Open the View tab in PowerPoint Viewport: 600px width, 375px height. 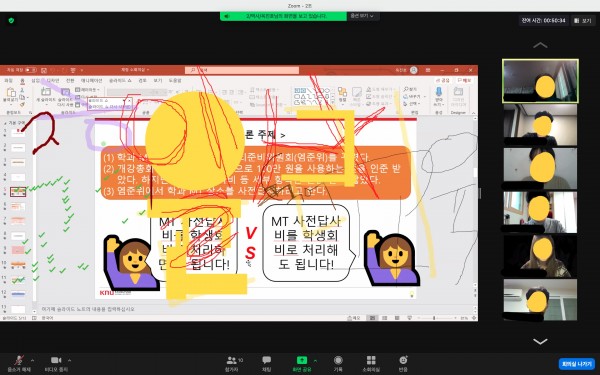pos(158,81)
